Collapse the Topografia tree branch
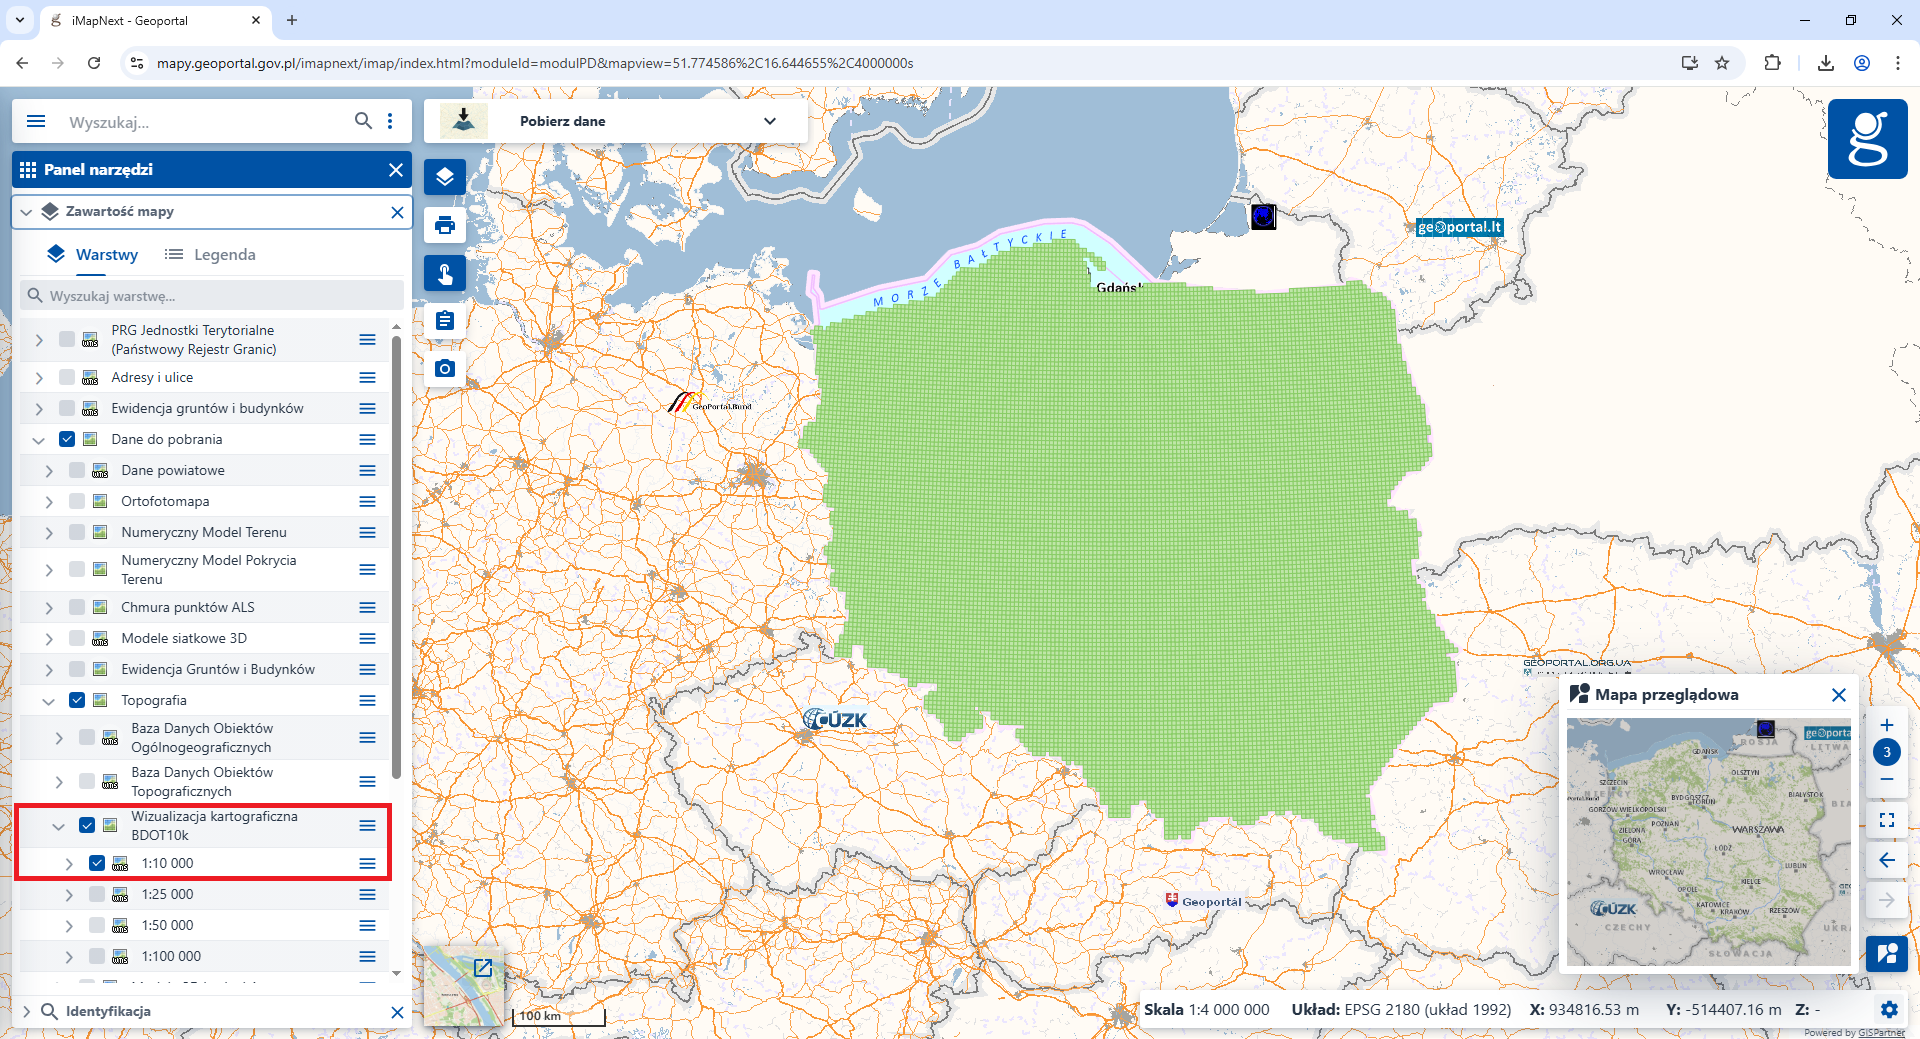This screenshot has width=1920, height=1039. tap(48, 700)
